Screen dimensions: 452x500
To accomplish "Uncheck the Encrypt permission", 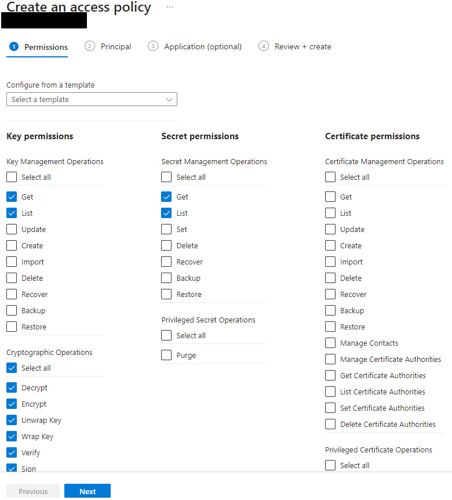I will (12, 404).
